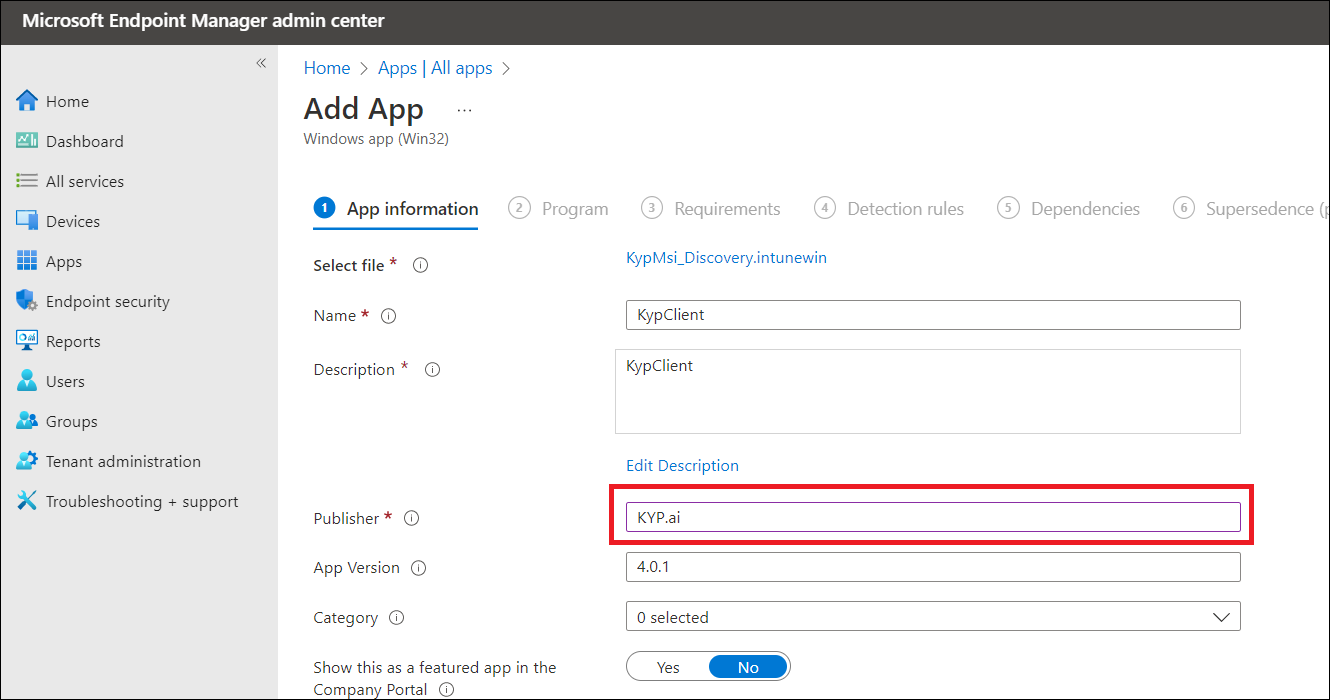Viewport: 1330px width, 700px height.
Task: Open the ellipsis menu next to Add App
Action: tap(464, 109)
